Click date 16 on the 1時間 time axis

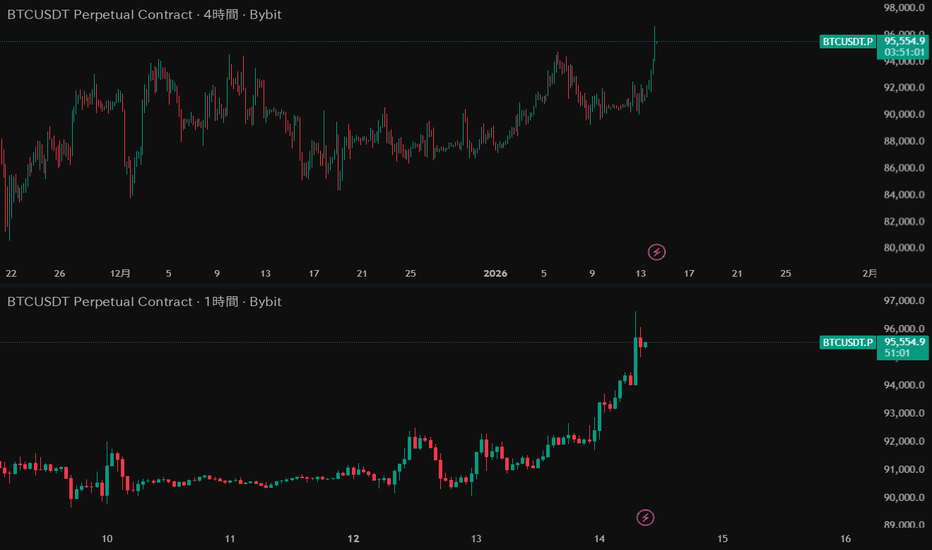coord(845,539)
